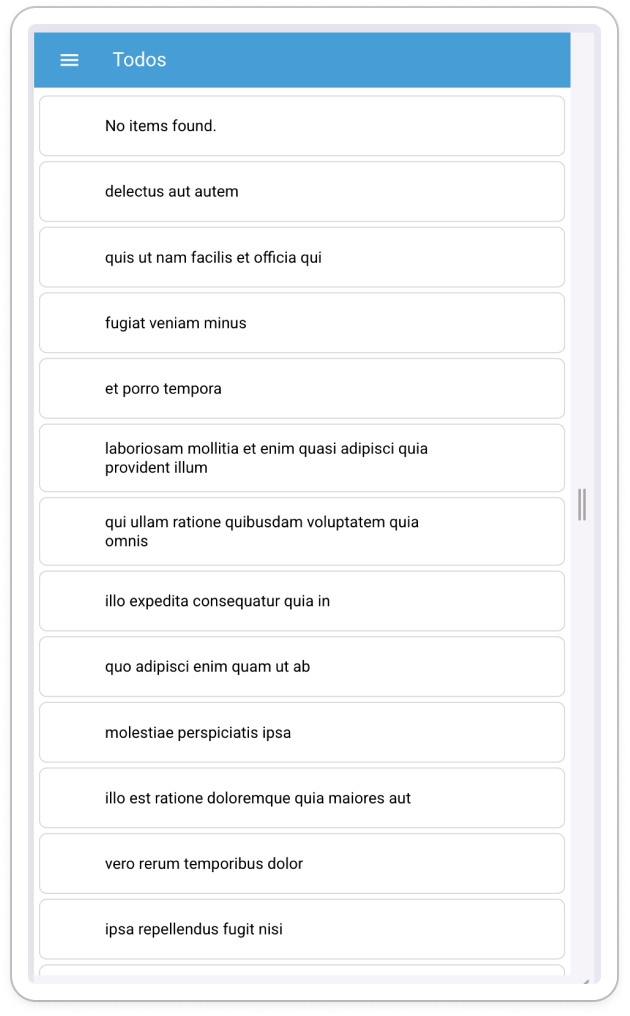630x1016 pixels.
Task: Open the 'quo adipisci enim quam ut ab' todo
Action: point(301,667)
